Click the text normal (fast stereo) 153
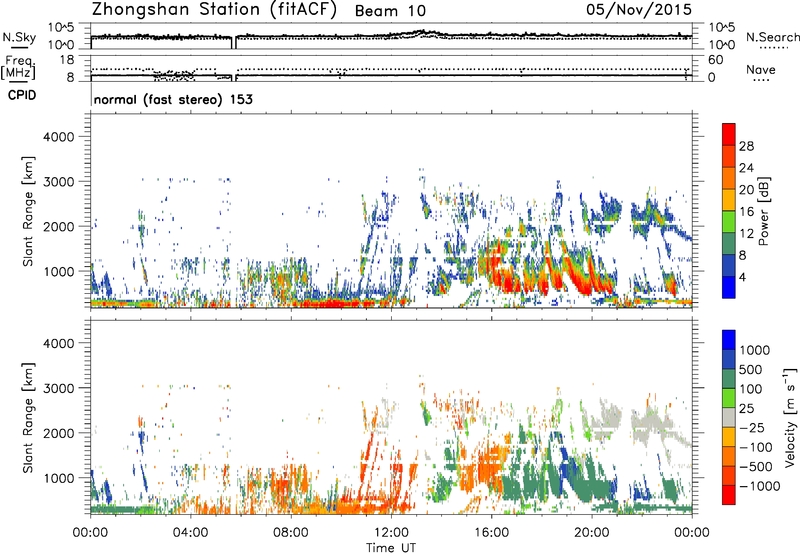This screenshot has width=800, height=554. coord(173,99)
